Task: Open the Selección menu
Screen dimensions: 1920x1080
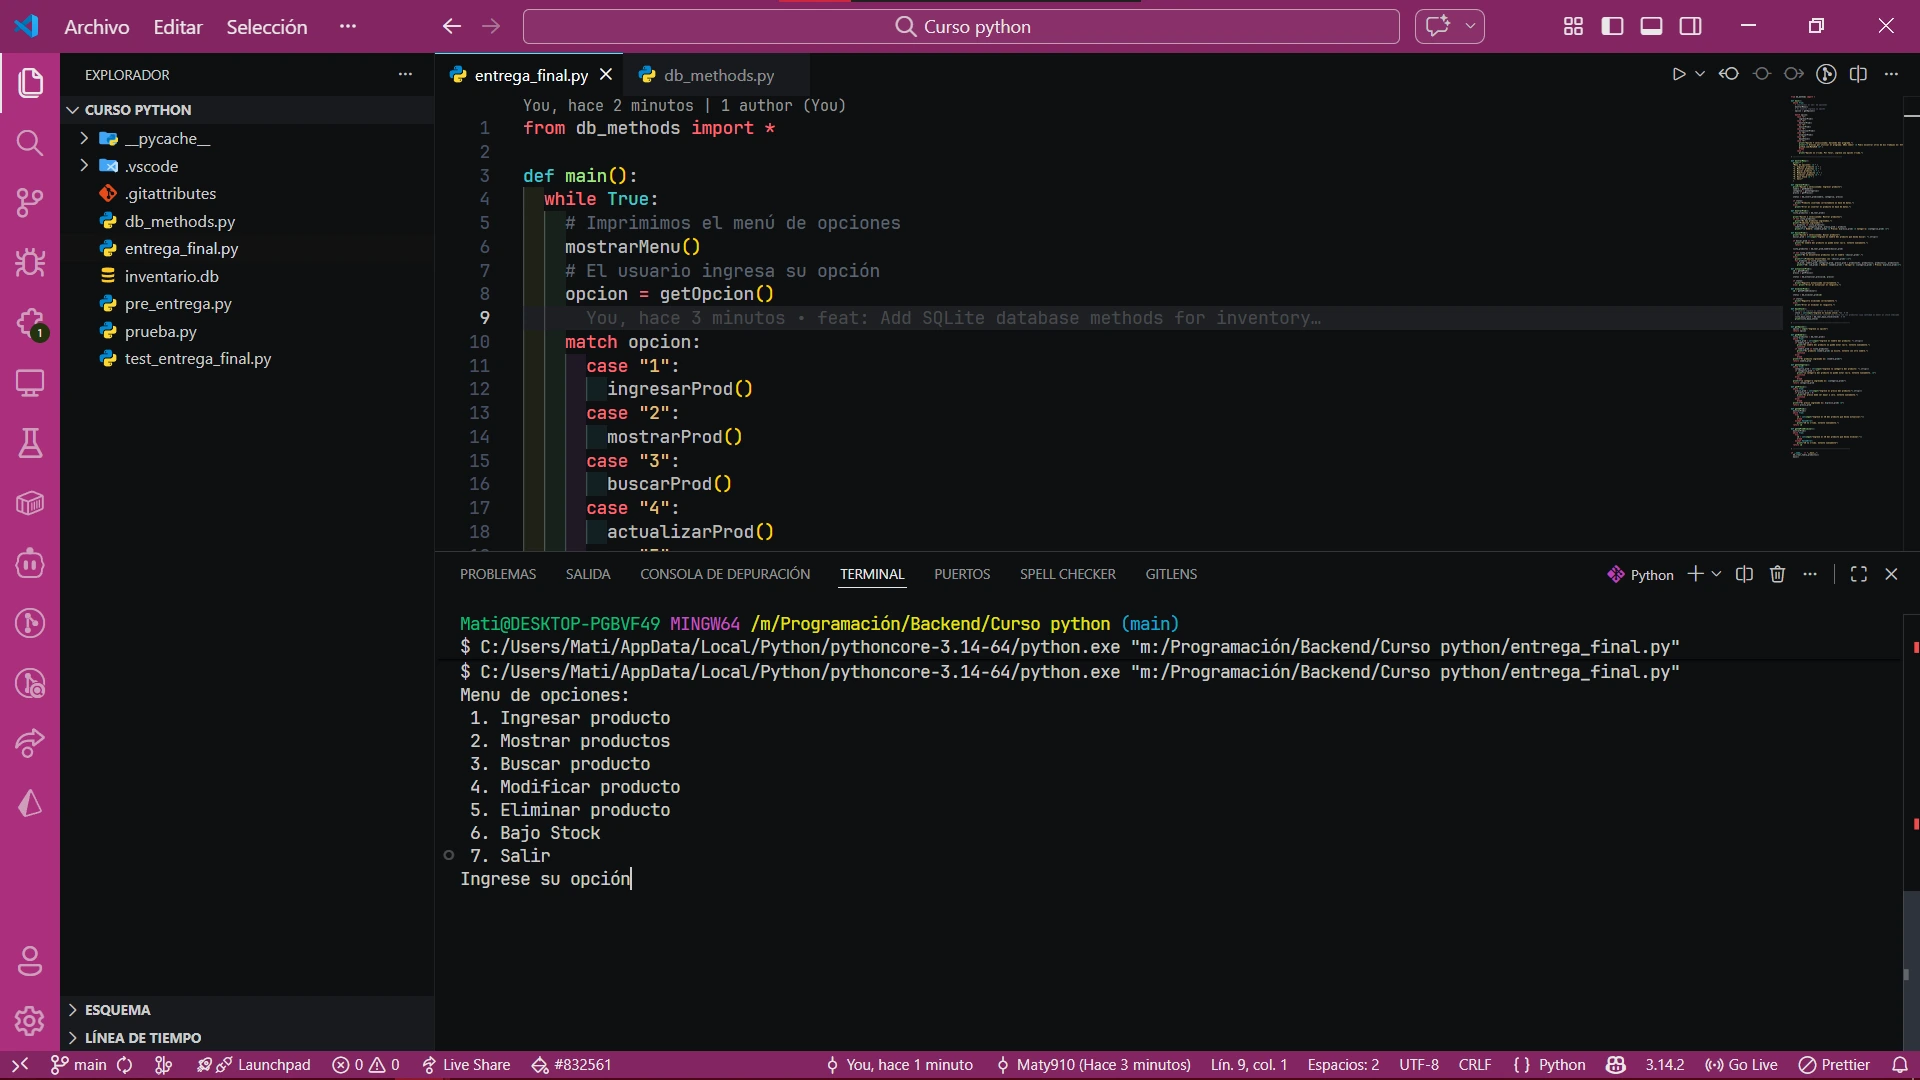Action: pos(266,27)
